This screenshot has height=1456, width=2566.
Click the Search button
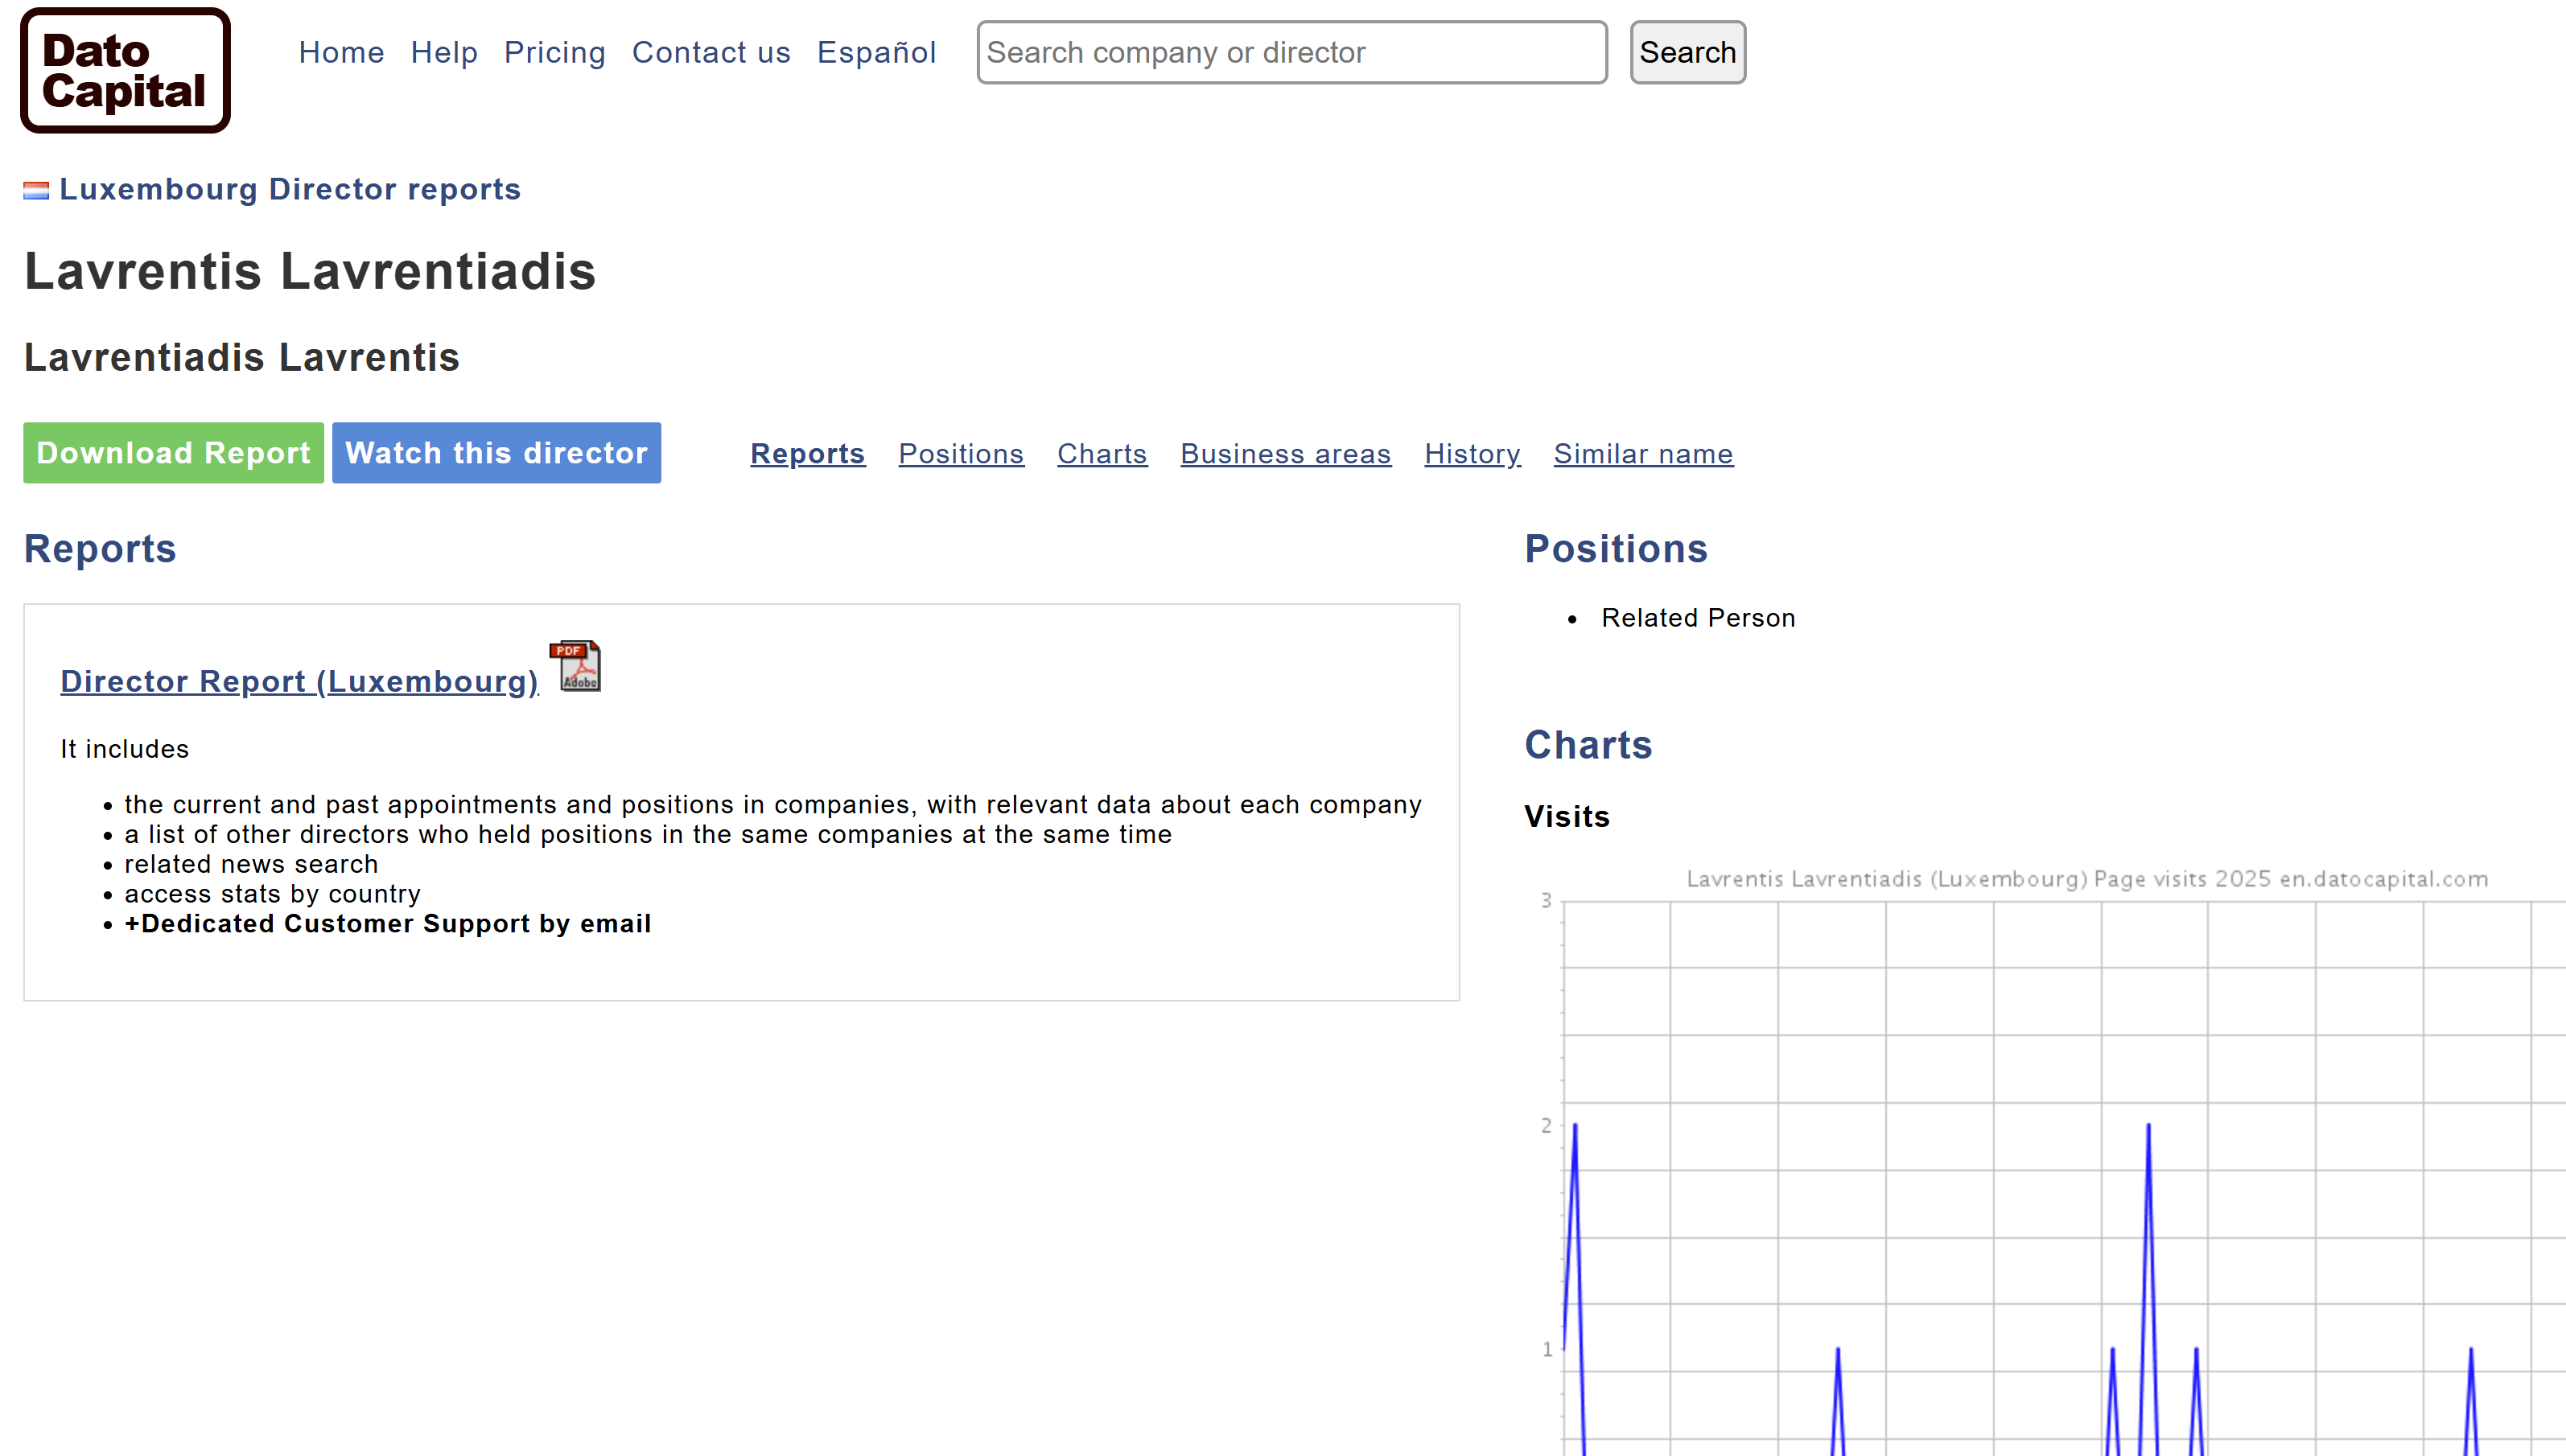point(1687,52)
